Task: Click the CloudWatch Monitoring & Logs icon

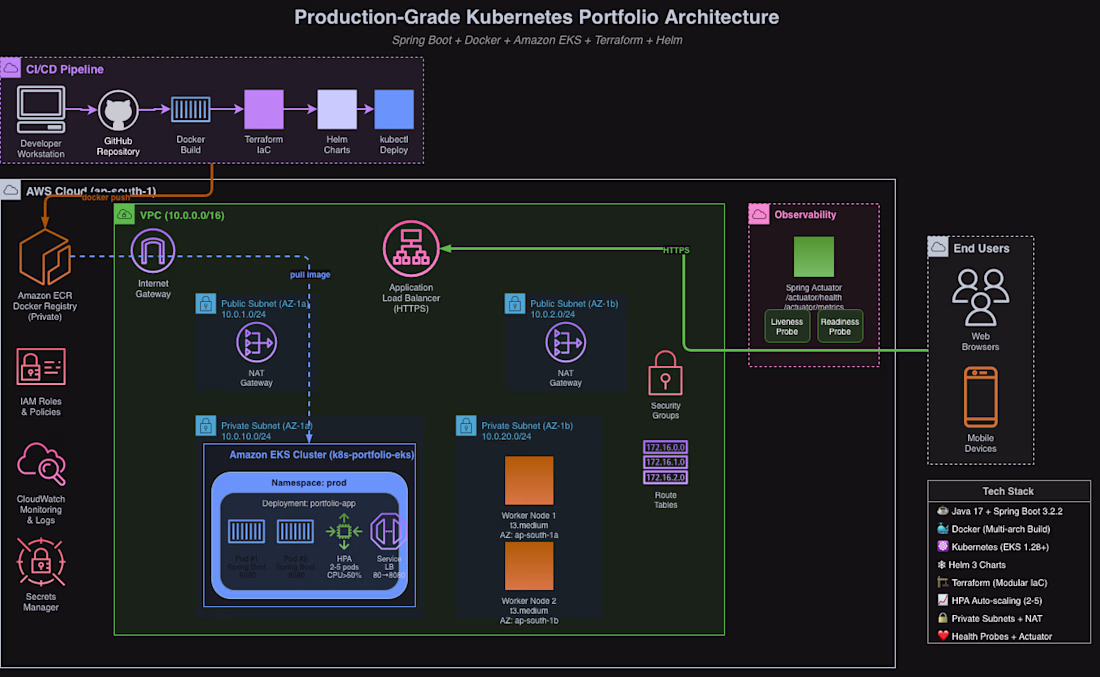Action: pos(41,464)
